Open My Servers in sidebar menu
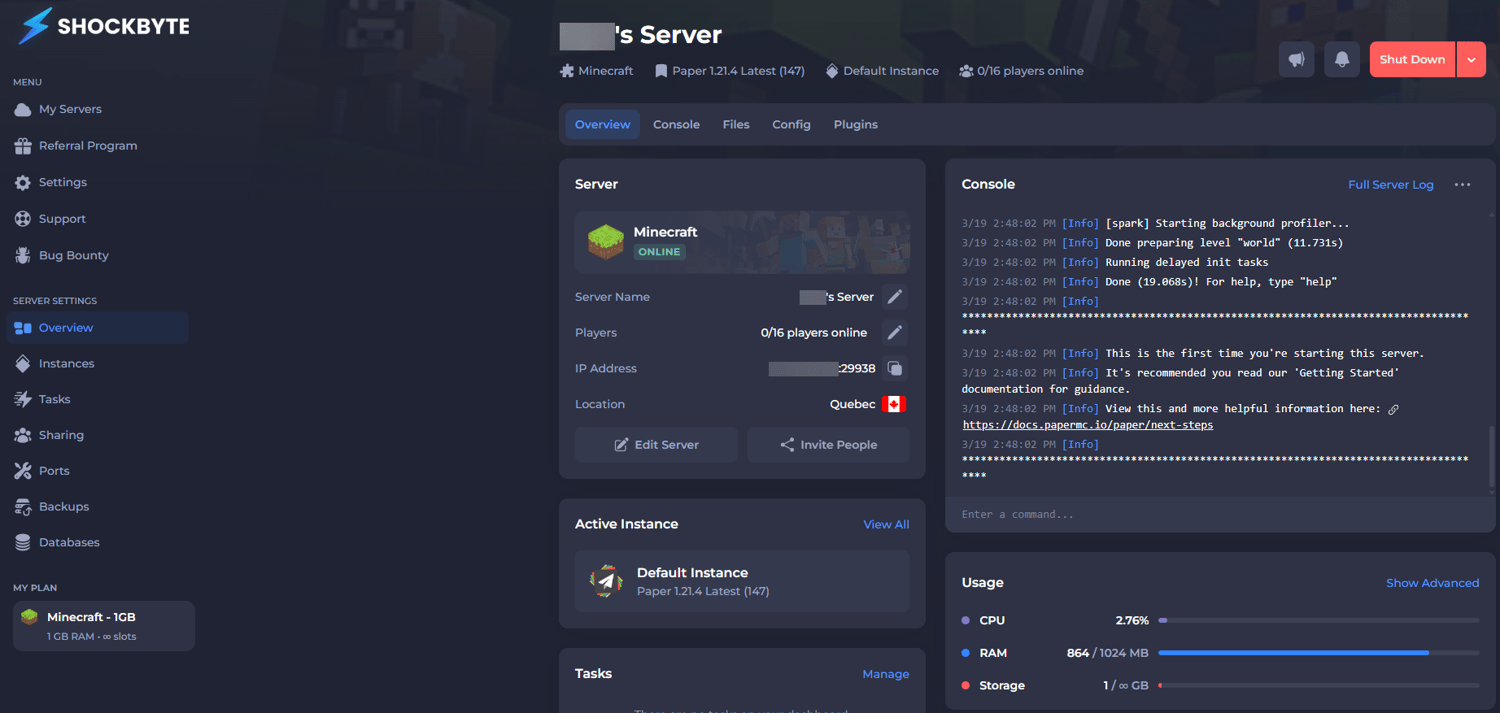This screenshot has height=713, width=1500. (70, 109)
